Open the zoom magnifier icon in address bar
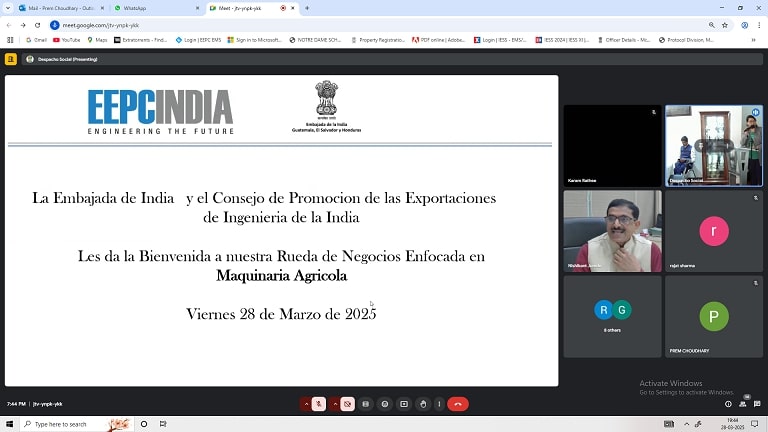Screen dimensions: 768x432 [712, 25]
